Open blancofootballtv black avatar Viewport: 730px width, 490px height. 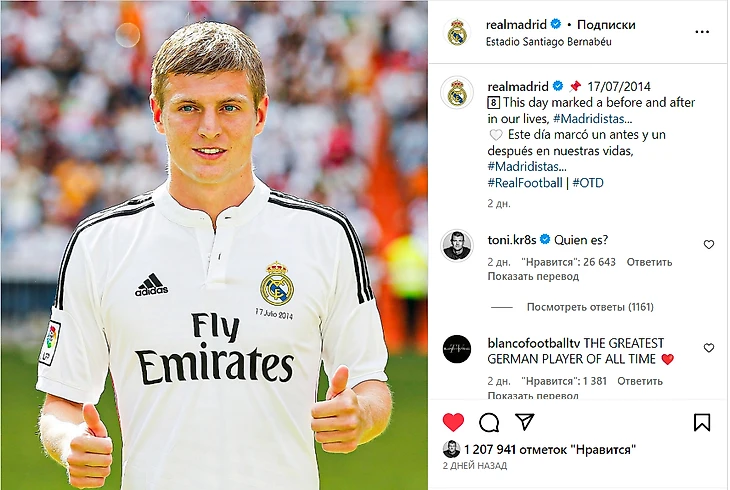[x=457, y=349]
